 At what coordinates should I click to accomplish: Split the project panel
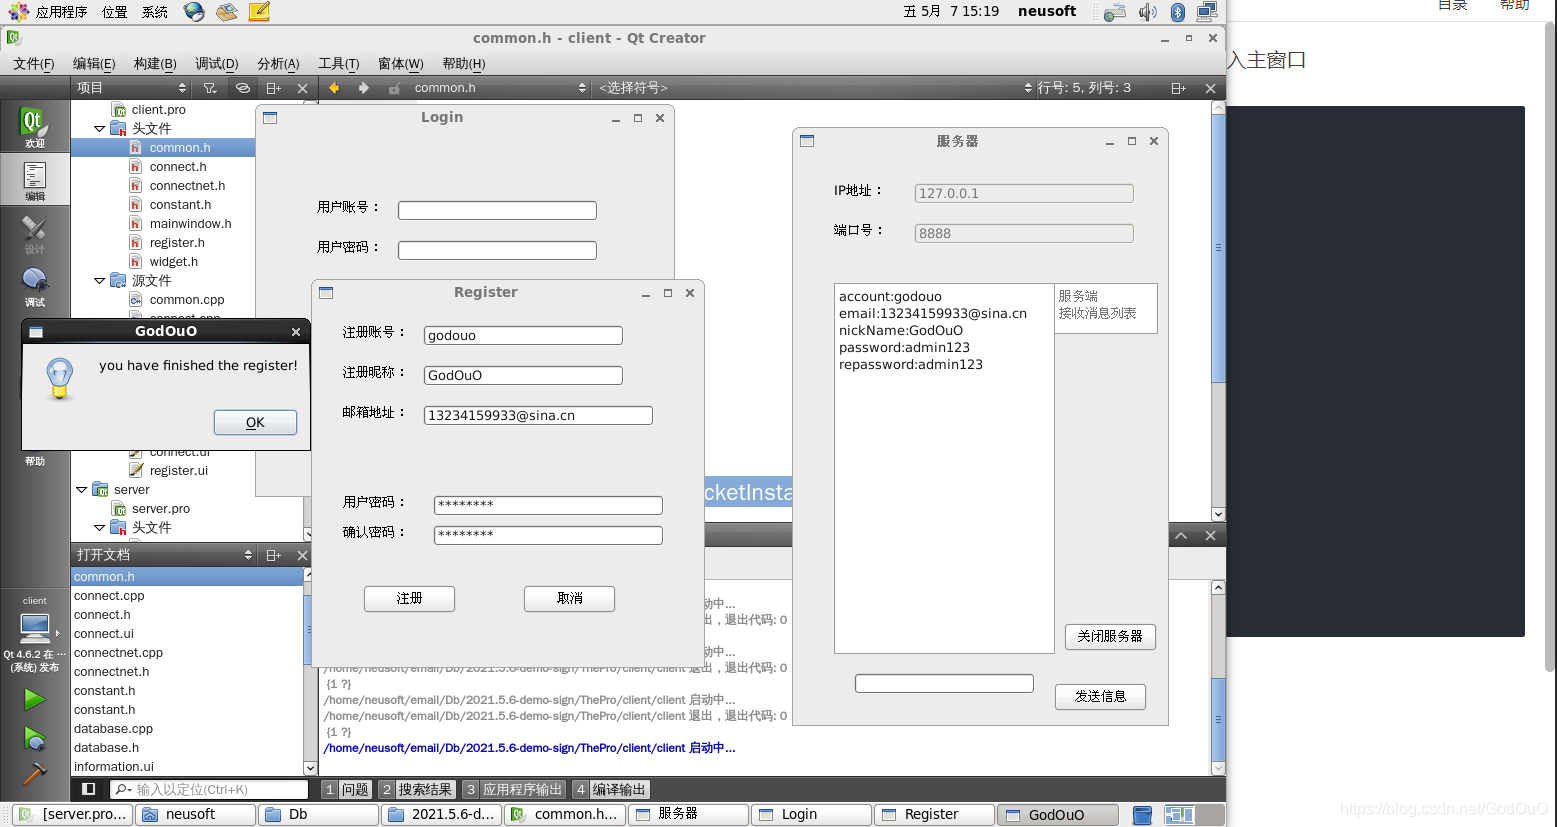click(x=273, y=88)
